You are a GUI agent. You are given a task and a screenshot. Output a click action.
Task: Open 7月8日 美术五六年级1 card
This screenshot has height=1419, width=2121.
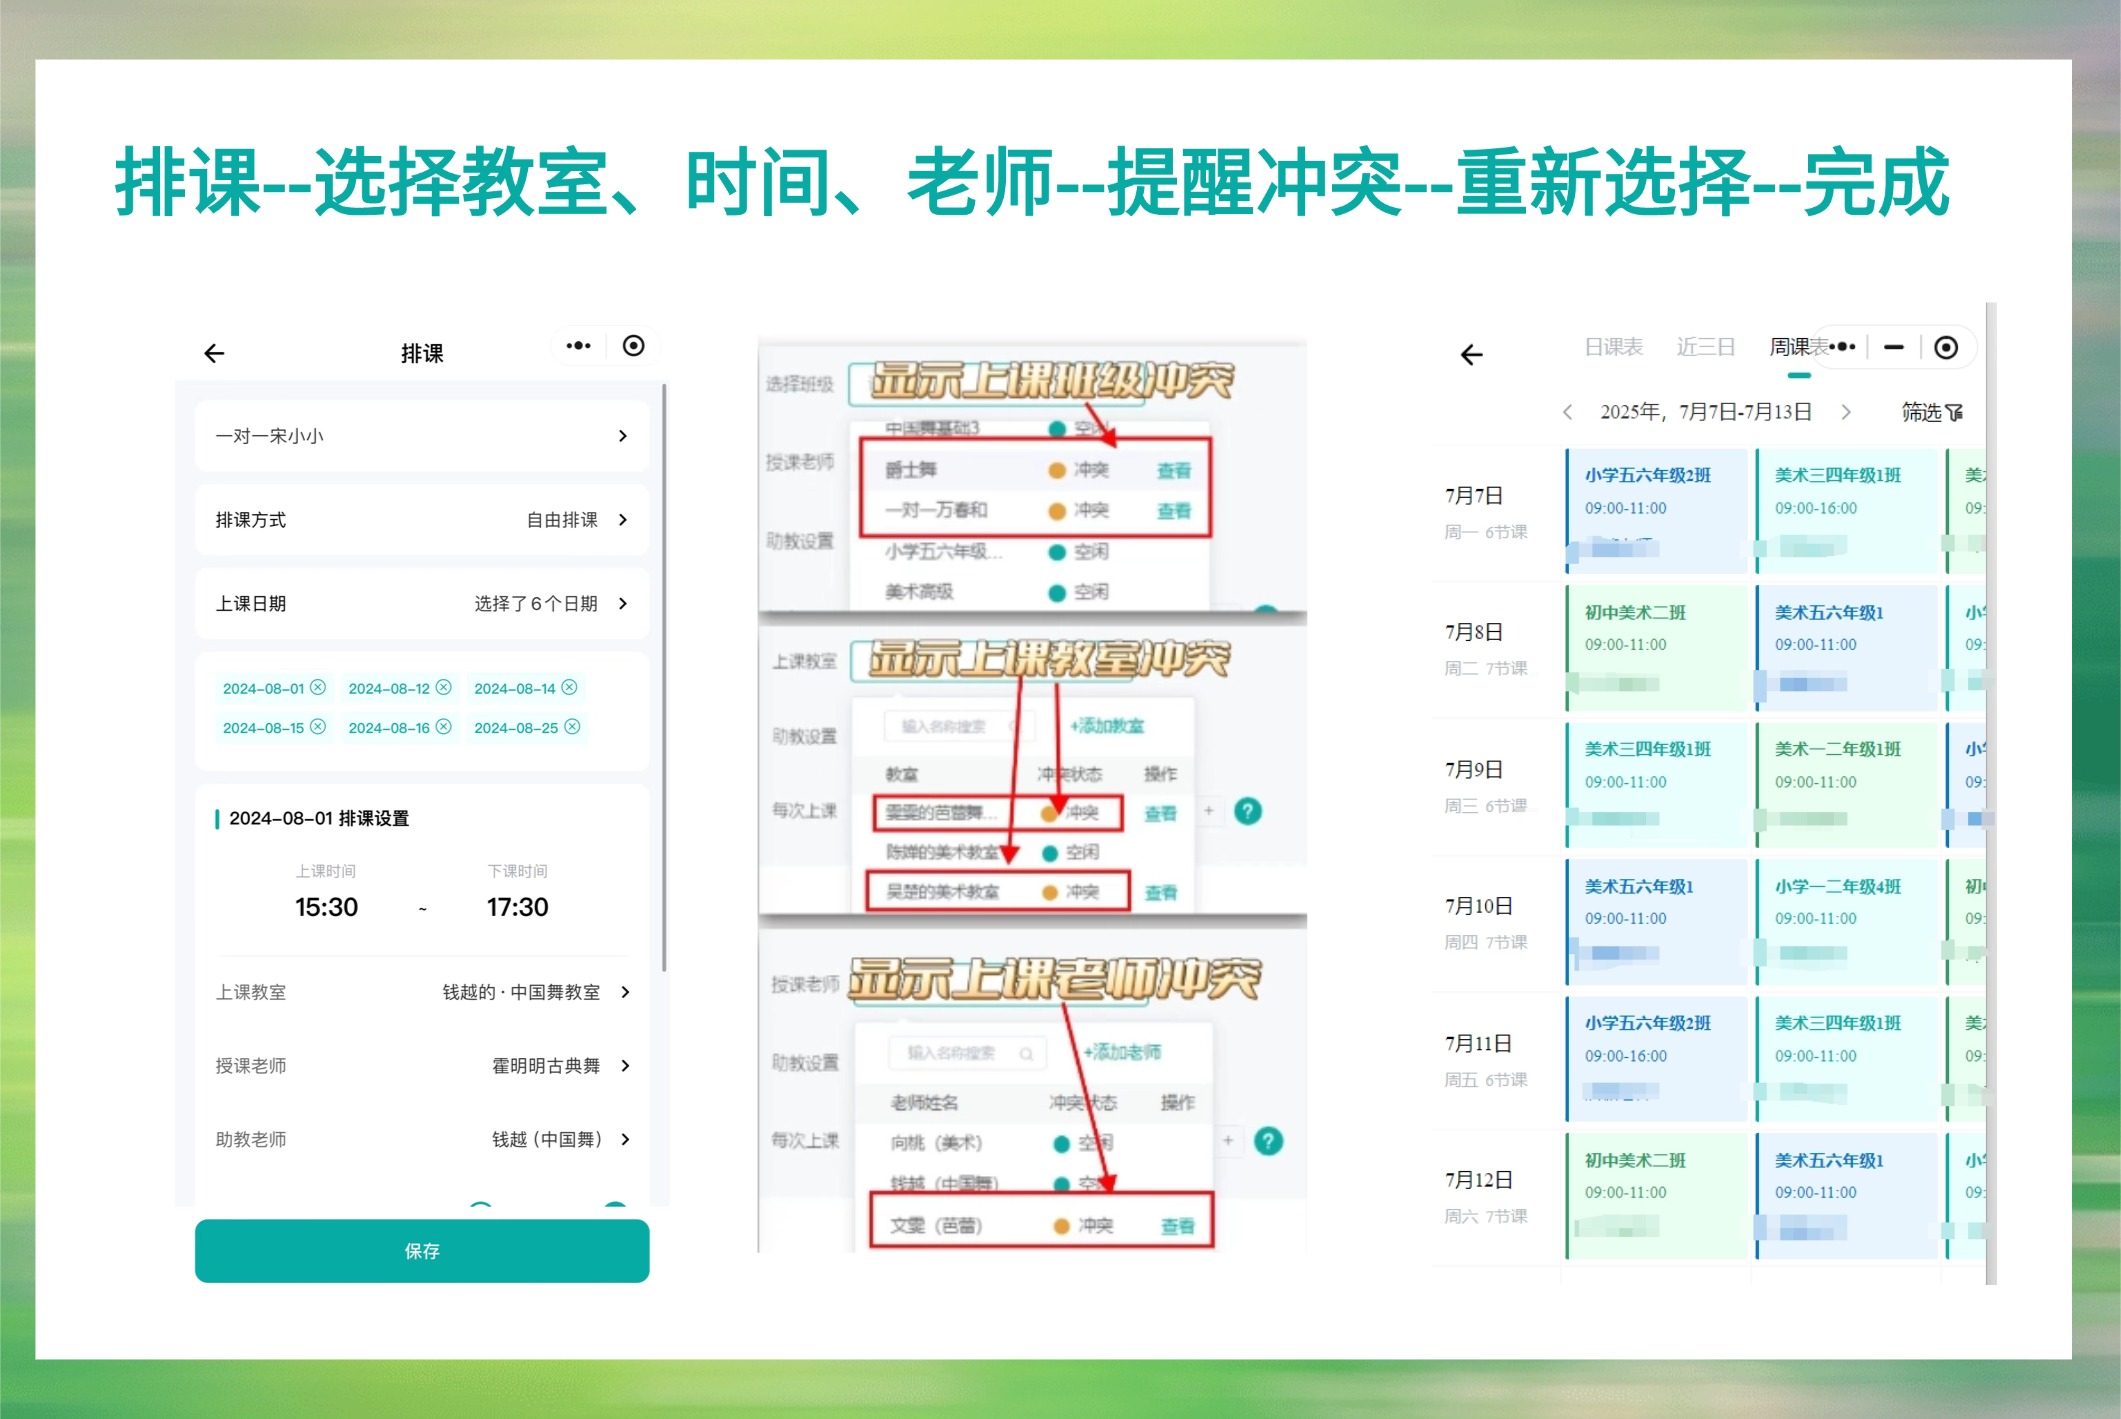(x=1846, y=648)
